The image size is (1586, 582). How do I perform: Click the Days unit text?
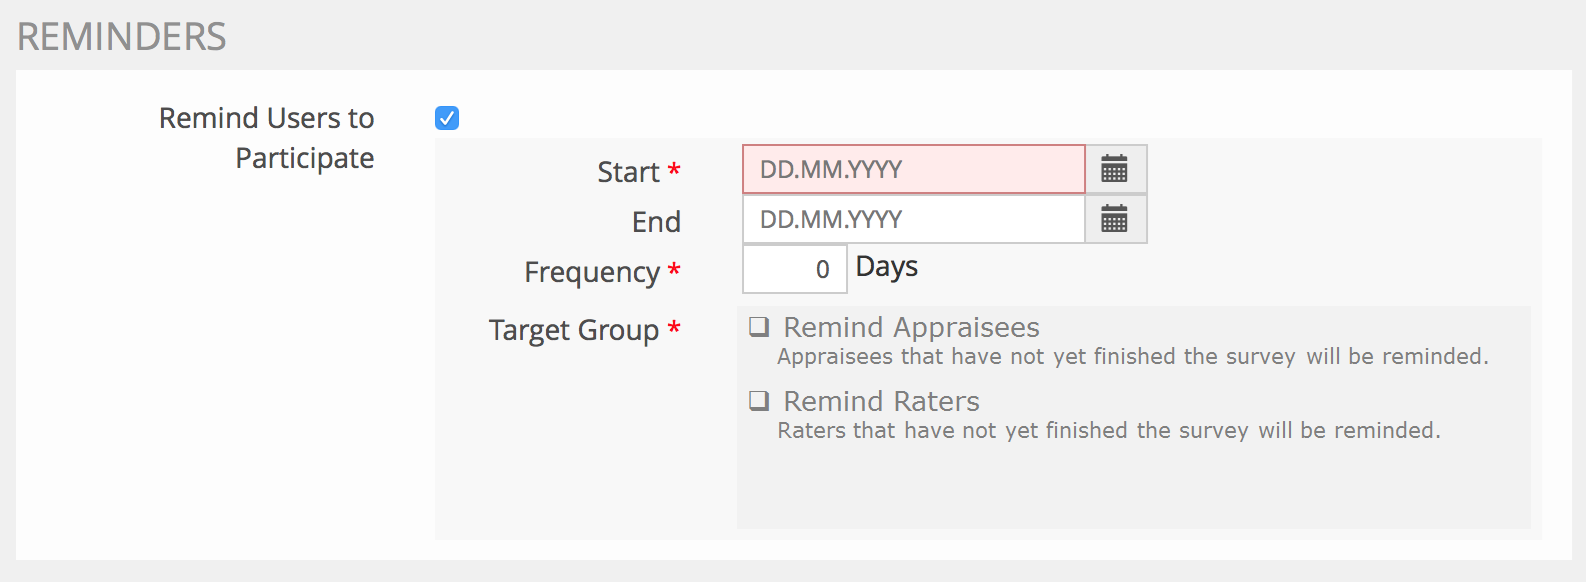(887, 267)
